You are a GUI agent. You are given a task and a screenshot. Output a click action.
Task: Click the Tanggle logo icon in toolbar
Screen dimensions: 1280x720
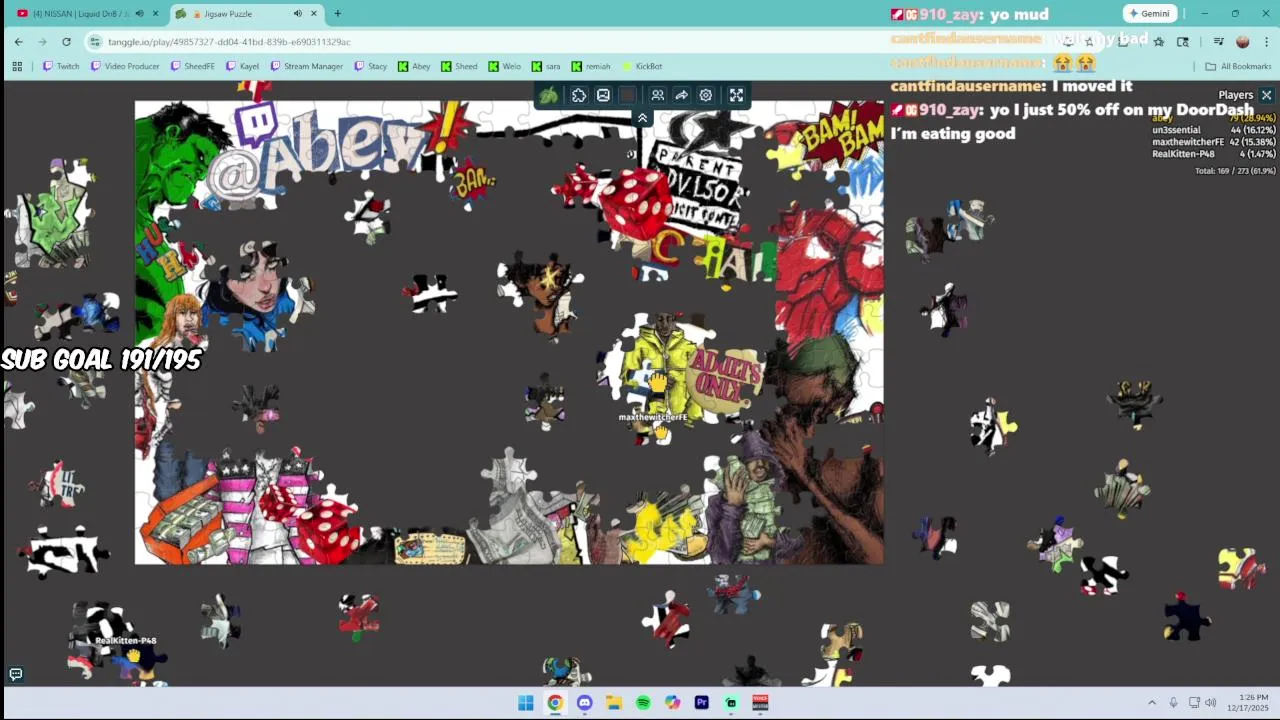point(548,95)
